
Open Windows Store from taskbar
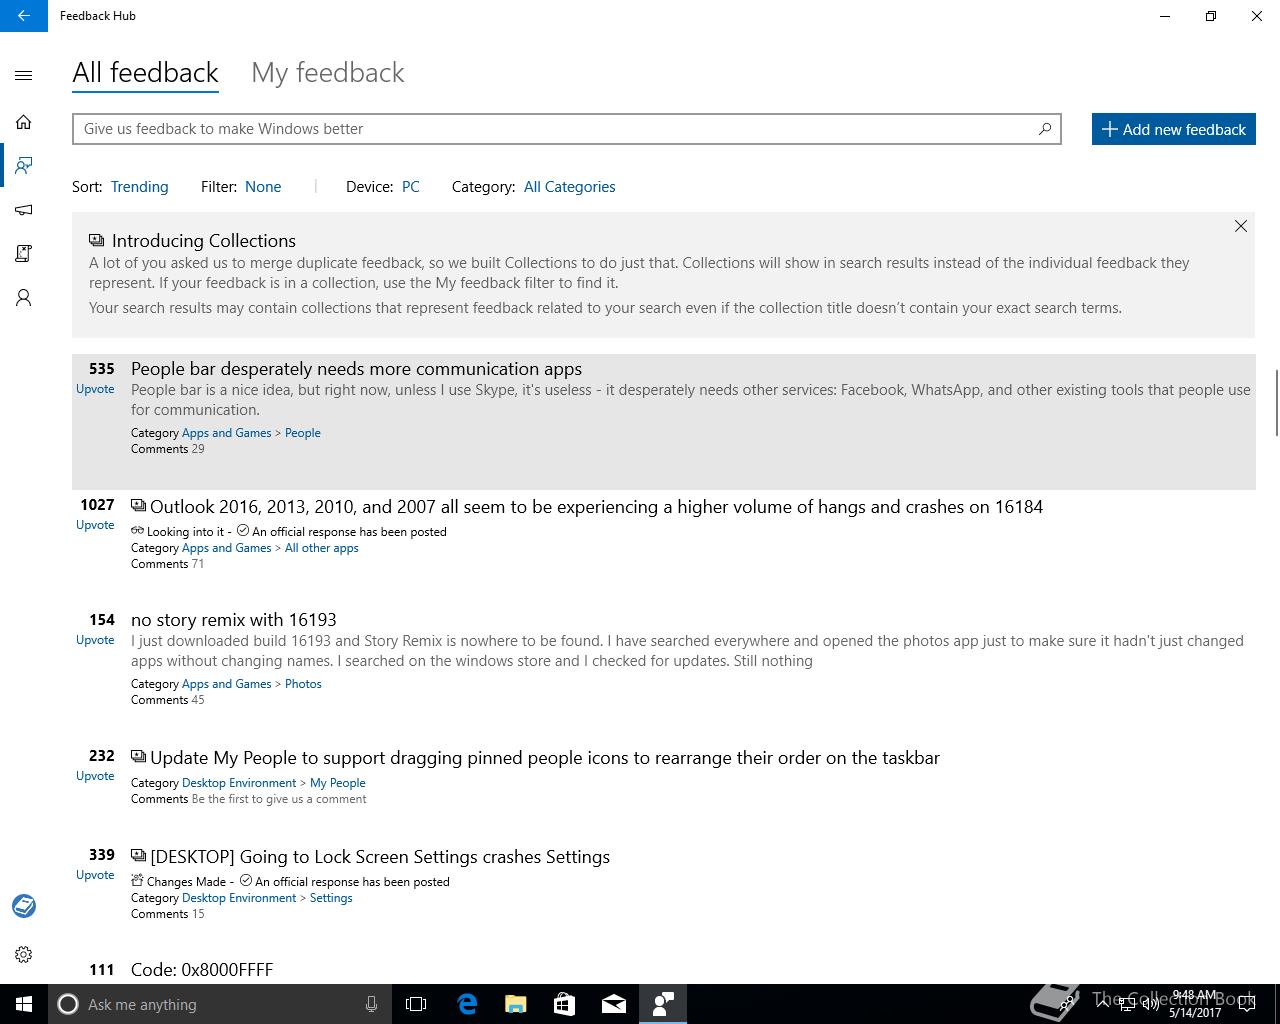click(x=565, y=1004)
